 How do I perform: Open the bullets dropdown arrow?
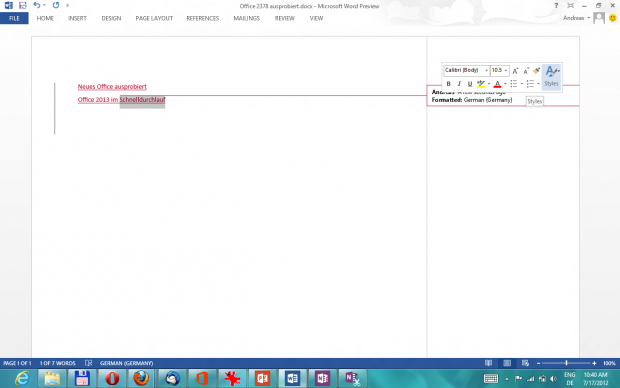tap(522, 84)
